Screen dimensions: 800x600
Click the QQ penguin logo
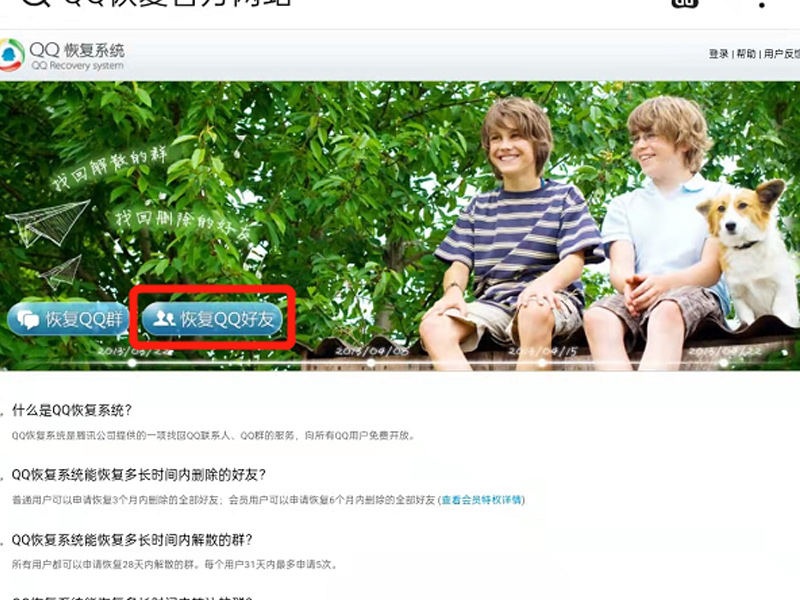pos(12,56)
